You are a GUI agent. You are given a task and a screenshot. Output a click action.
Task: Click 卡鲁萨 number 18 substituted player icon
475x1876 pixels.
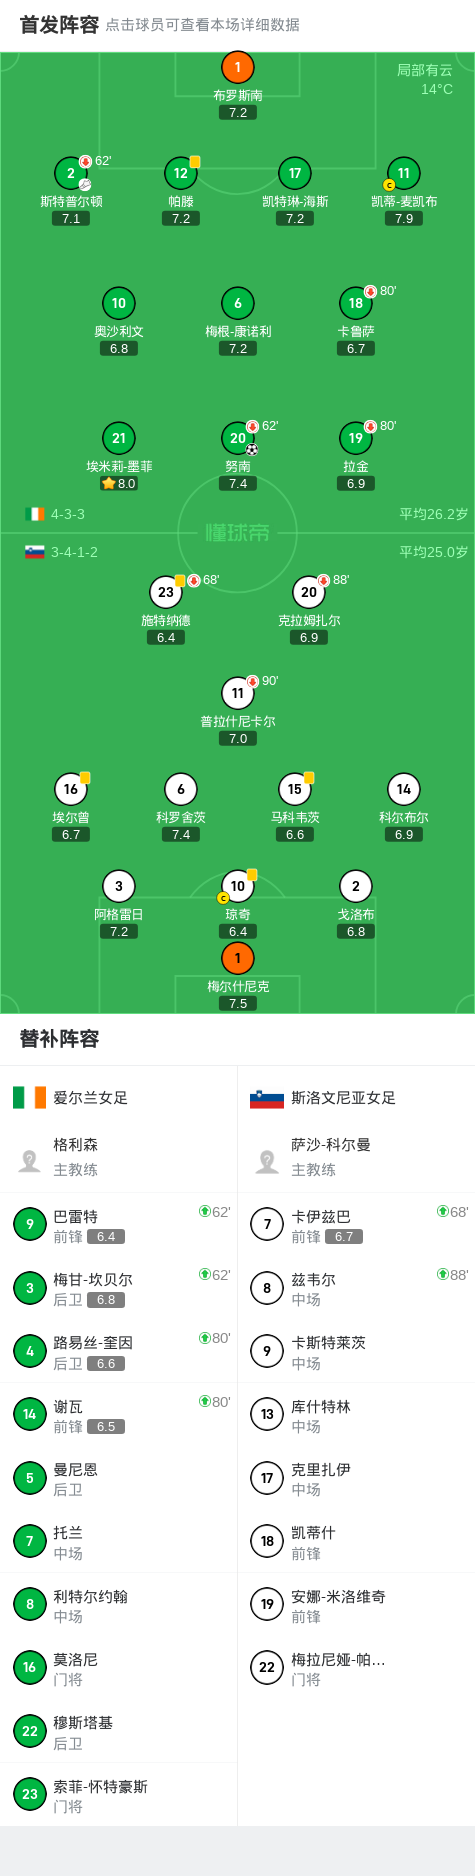click(x=356, y=303)
